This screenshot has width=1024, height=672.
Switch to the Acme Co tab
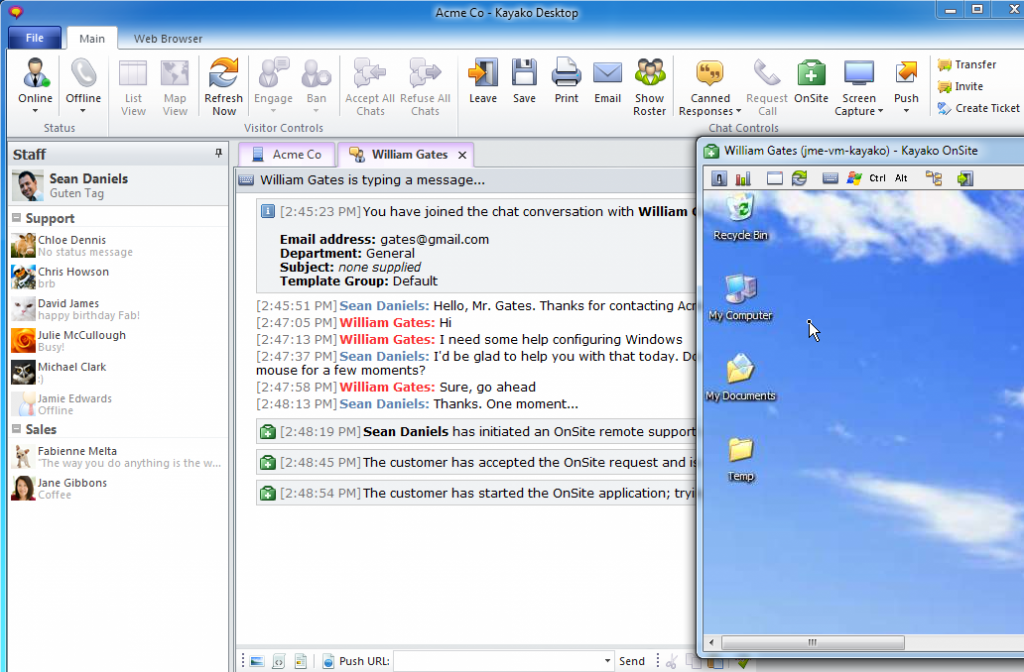[x=287, y=154]
